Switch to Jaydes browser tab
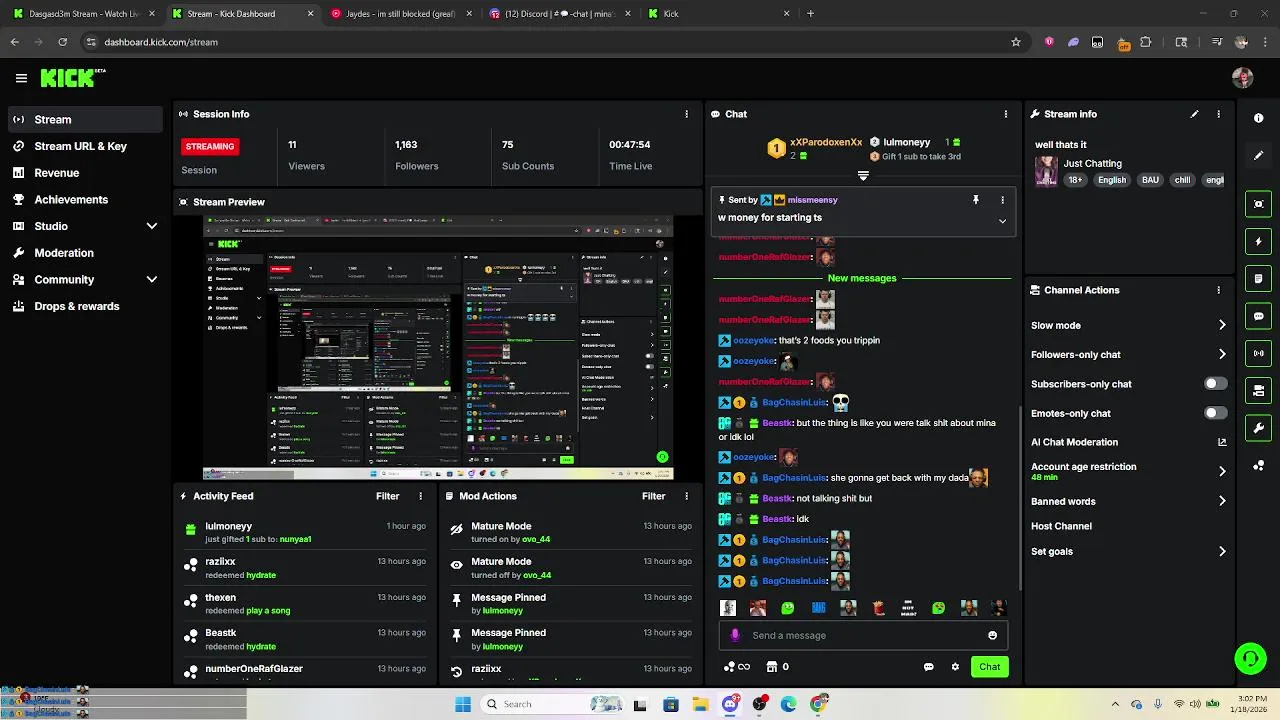 pyautogui.click(x=400, y=14)
